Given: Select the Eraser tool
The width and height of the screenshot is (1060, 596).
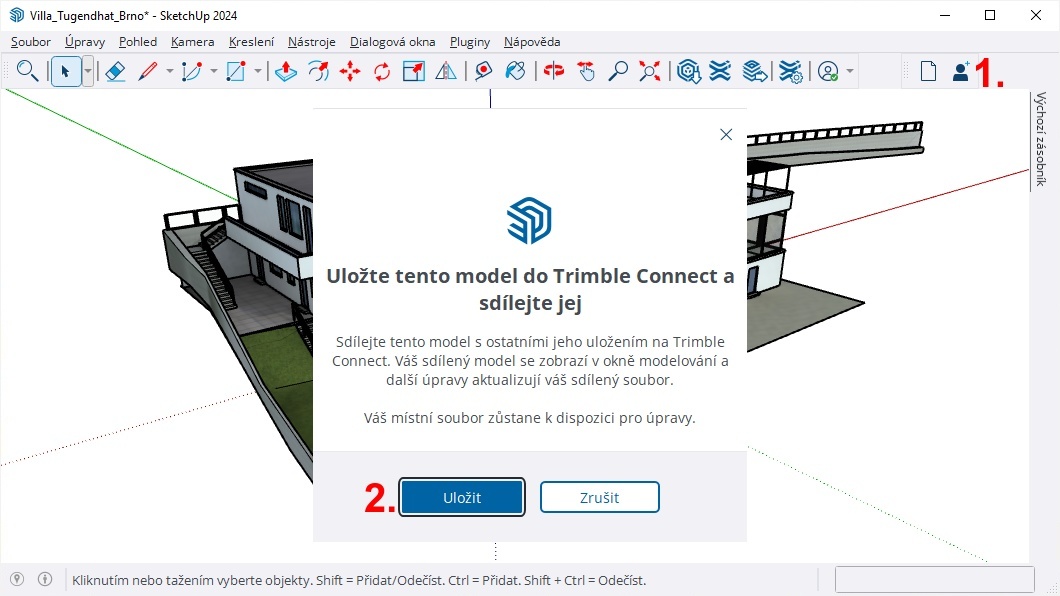Looking at the screenshot, I should pos(115,71).
